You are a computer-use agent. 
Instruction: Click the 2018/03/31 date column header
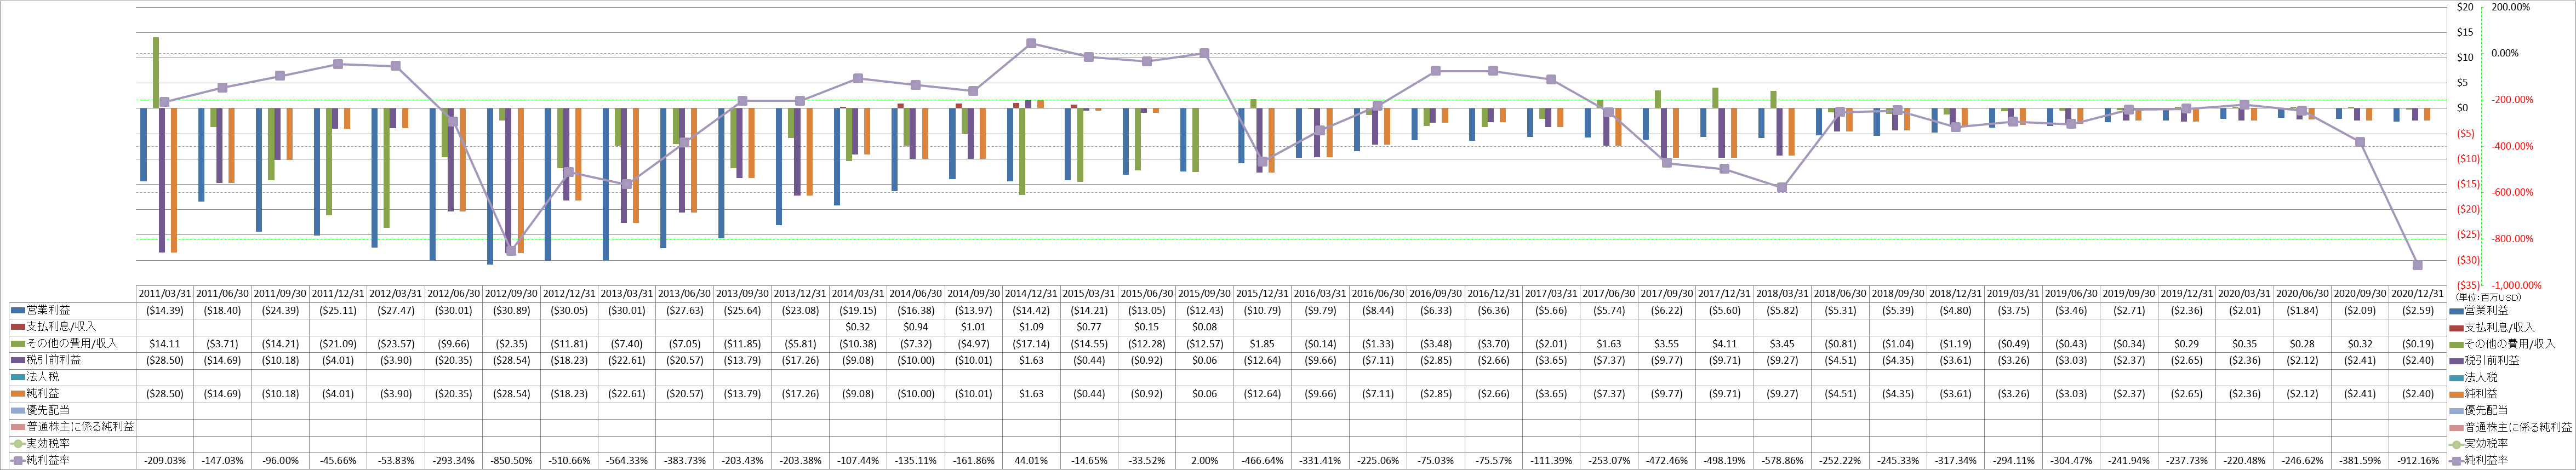(1783, 294)
